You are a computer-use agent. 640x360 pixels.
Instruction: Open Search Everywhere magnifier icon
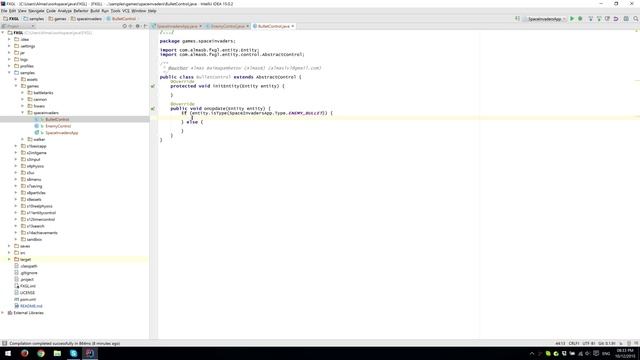coord(636,19)
